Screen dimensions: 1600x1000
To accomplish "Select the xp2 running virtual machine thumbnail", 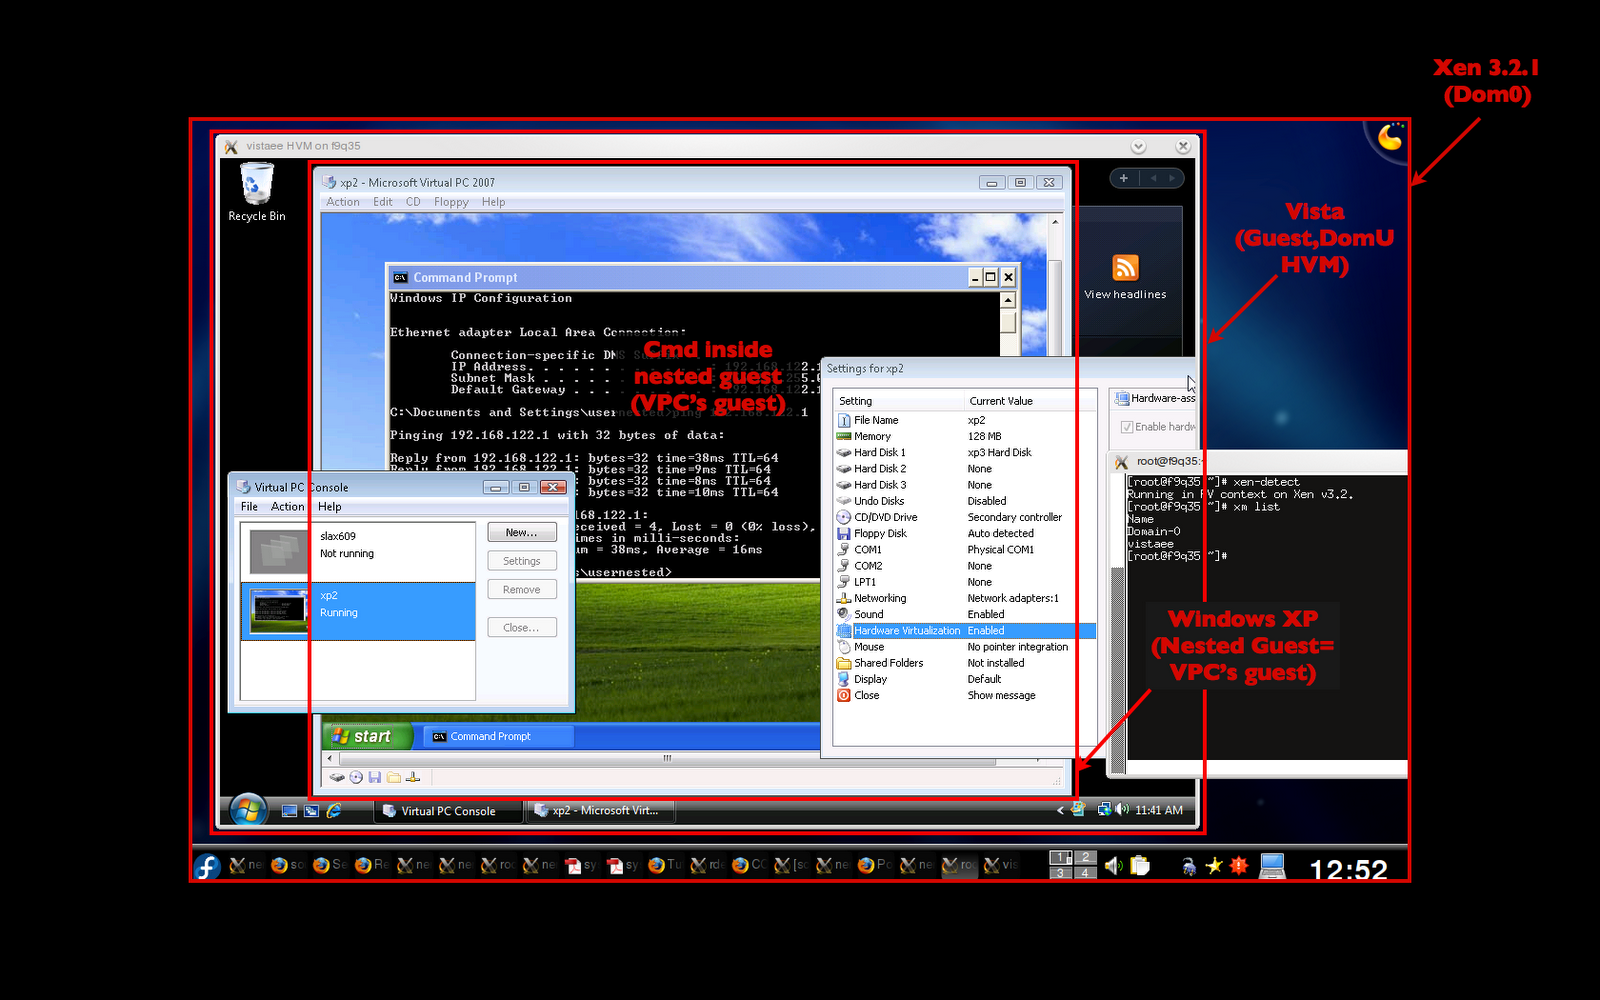I will pos(278,611).
